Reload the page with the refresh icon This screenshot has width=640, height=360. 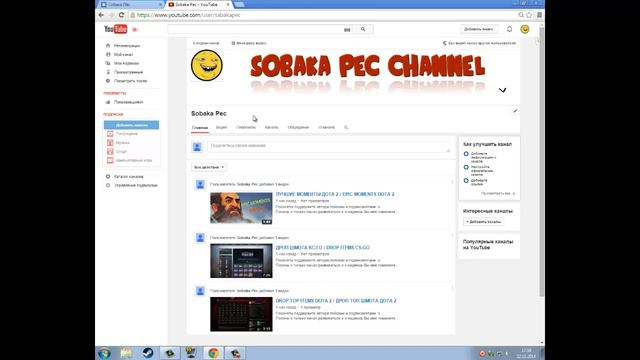point(121,15)
